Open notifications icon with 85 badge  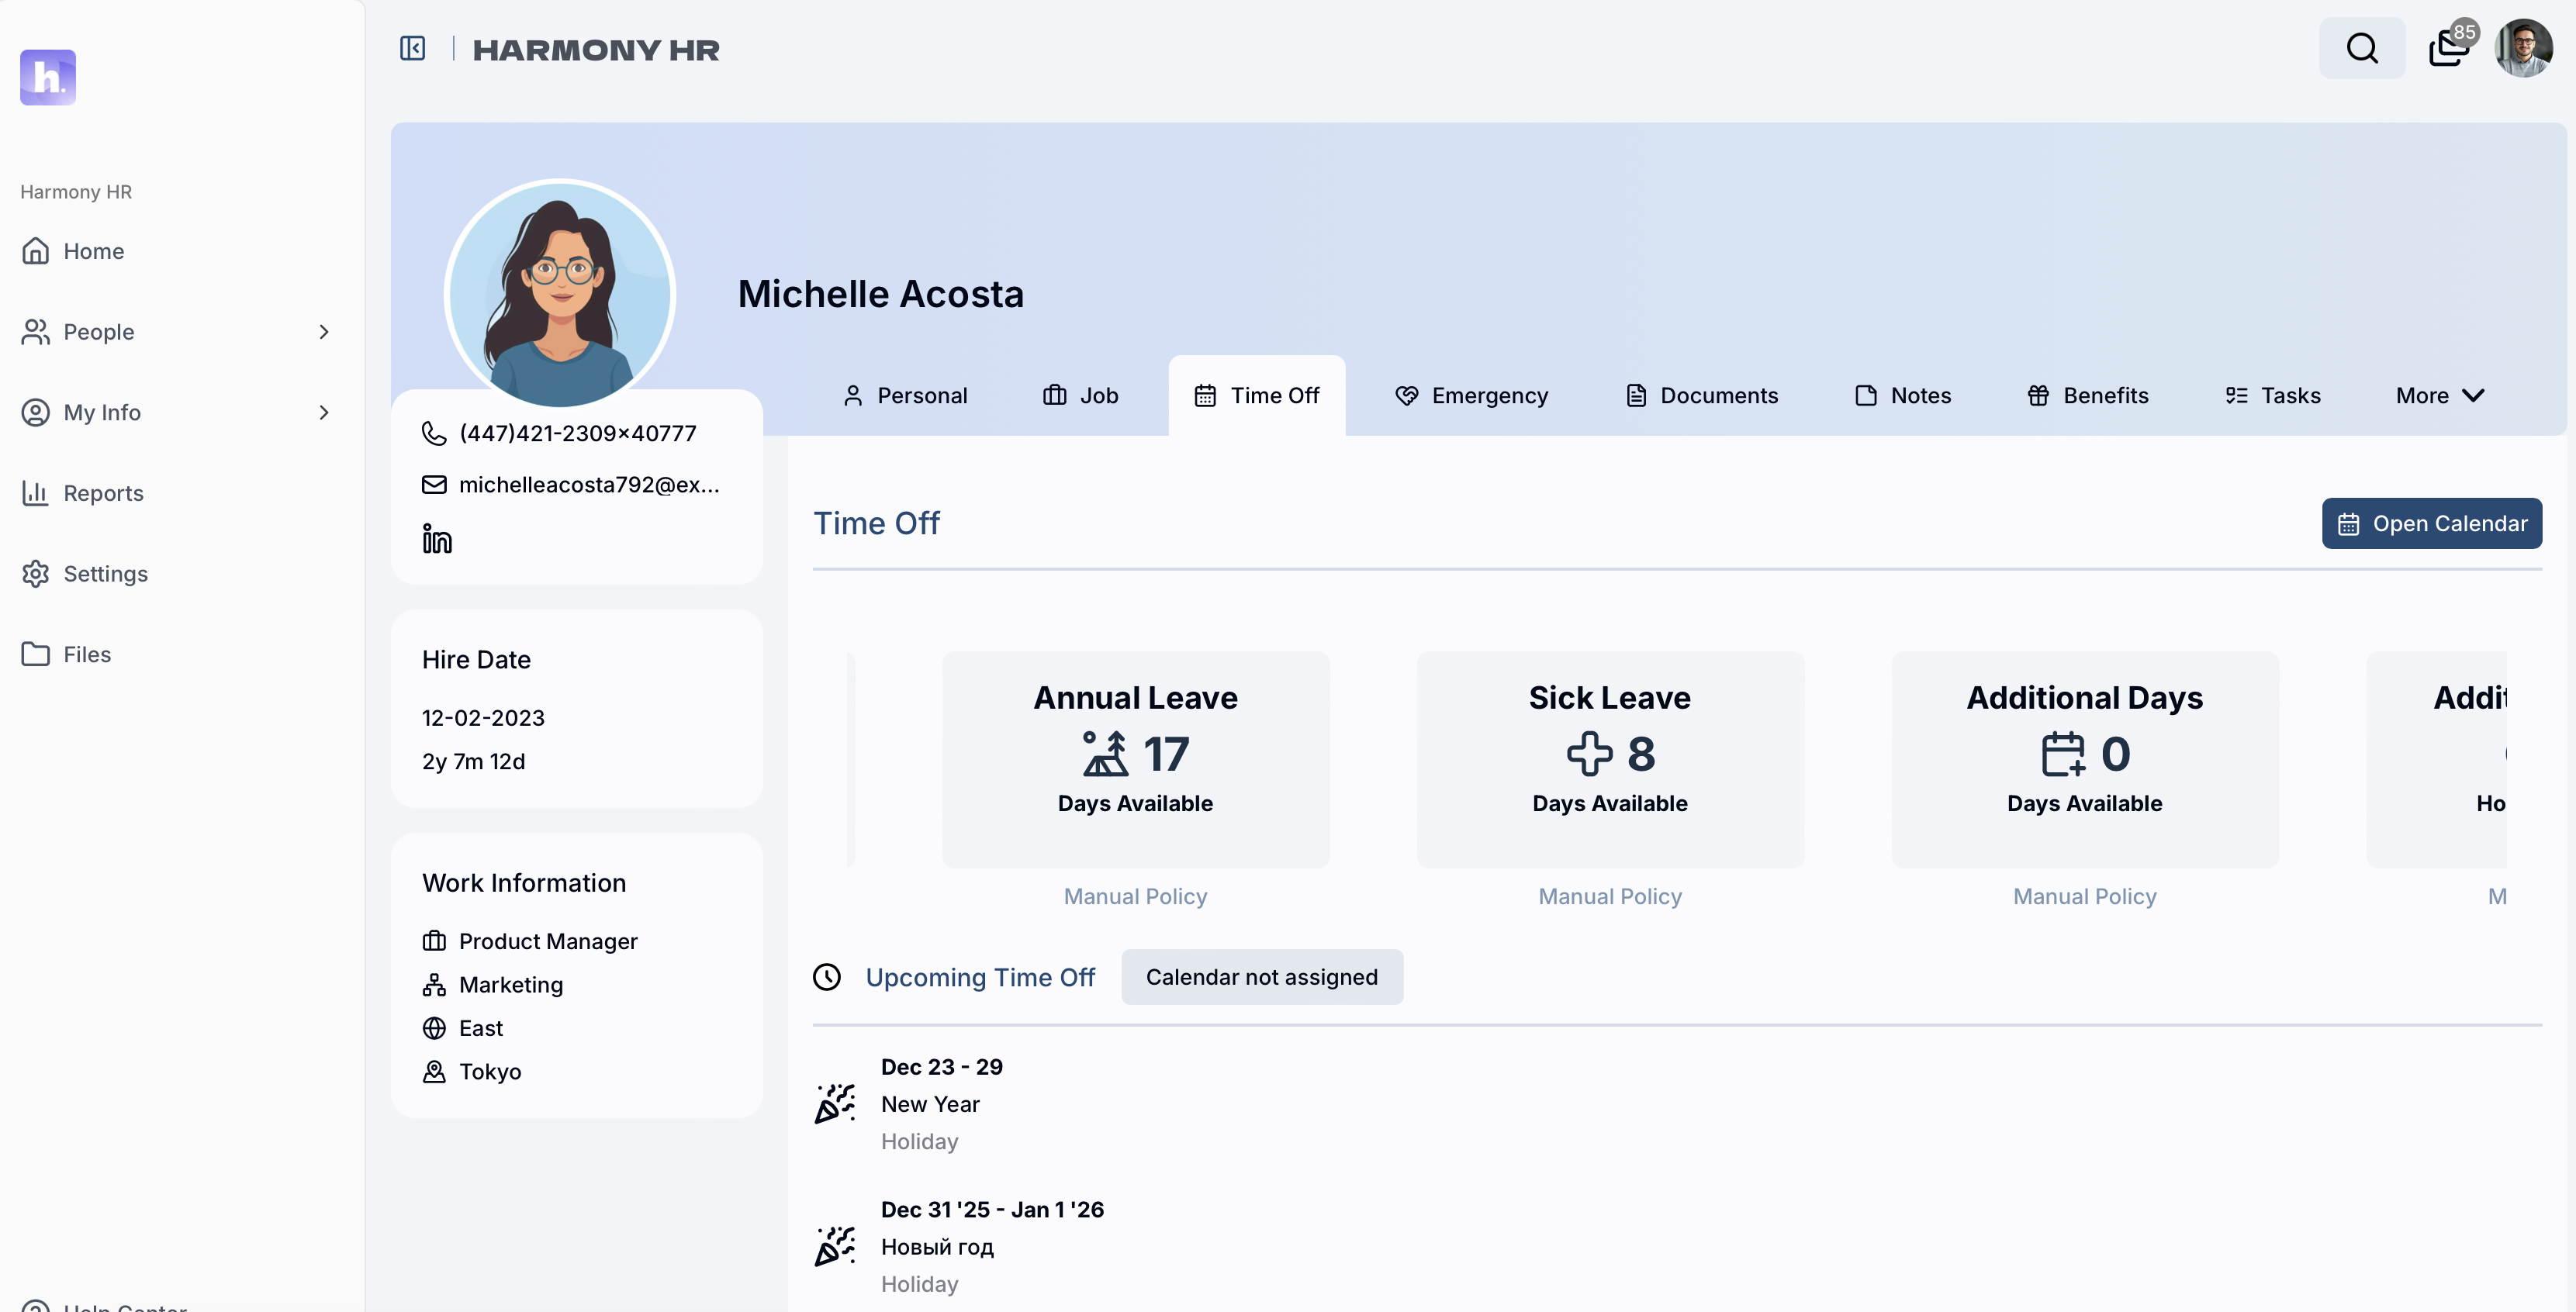(2448, 48)
